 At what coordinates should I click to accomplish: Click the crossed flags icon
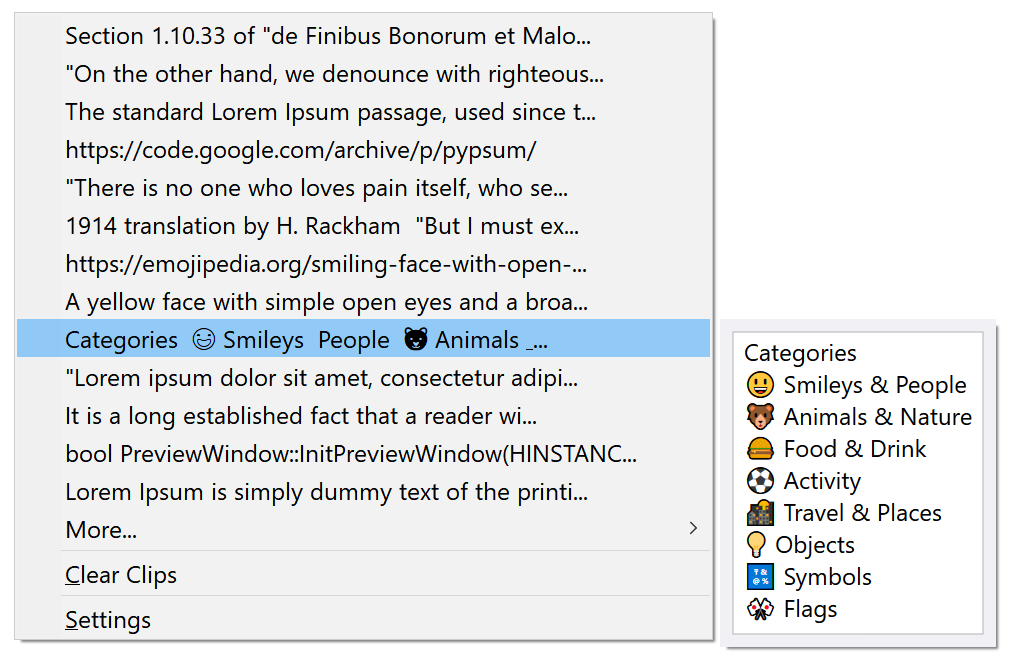[x=760, y=608]
